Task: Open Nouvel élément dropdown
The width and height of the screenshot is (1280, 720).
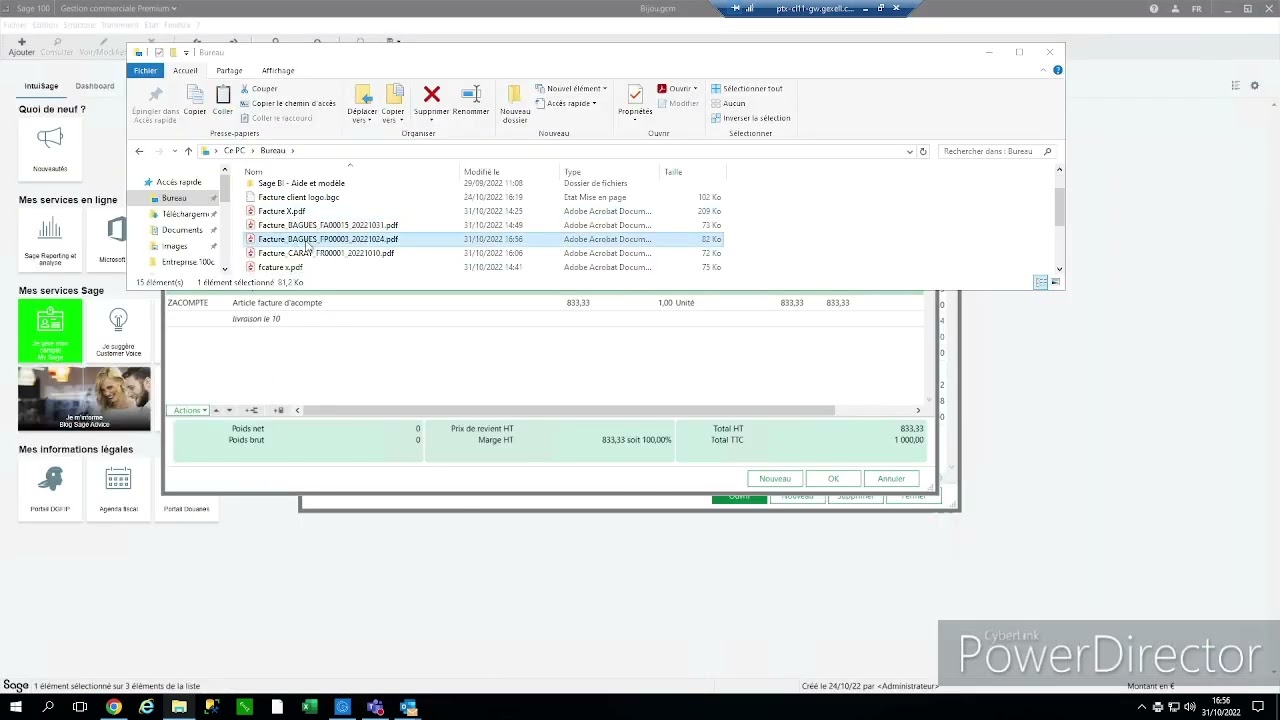Action: point(571,89)
